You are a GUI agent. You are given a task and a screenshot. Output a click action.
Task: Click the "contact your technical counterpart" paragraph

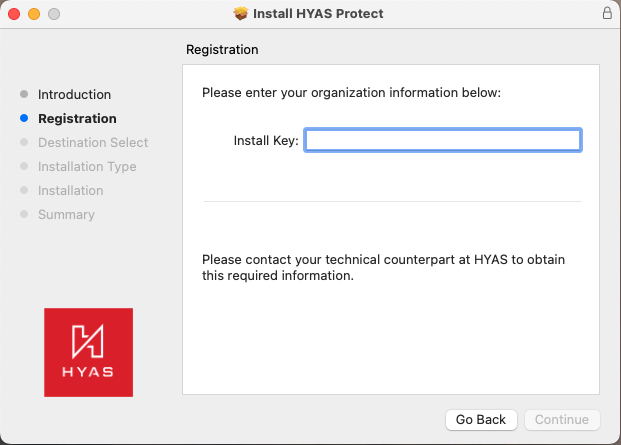tap(383, 268)
